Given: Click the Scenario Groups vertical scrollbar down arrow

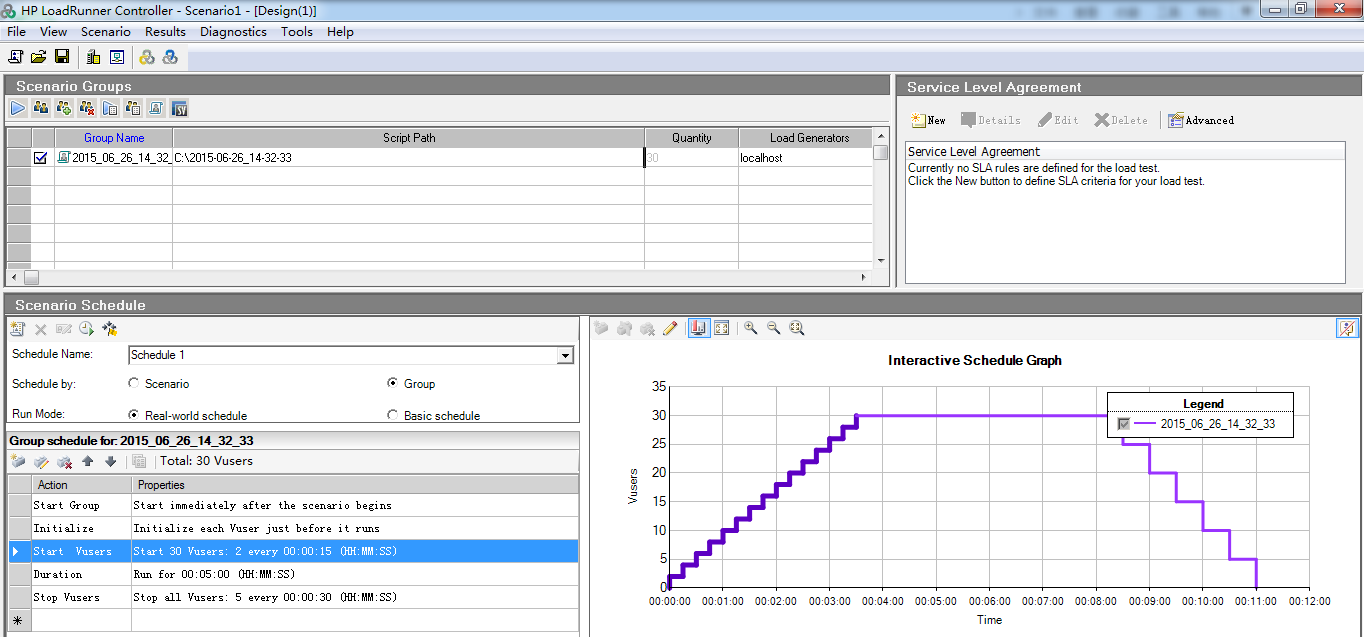Looking at the screenshot, I should [x=881, y=260].
